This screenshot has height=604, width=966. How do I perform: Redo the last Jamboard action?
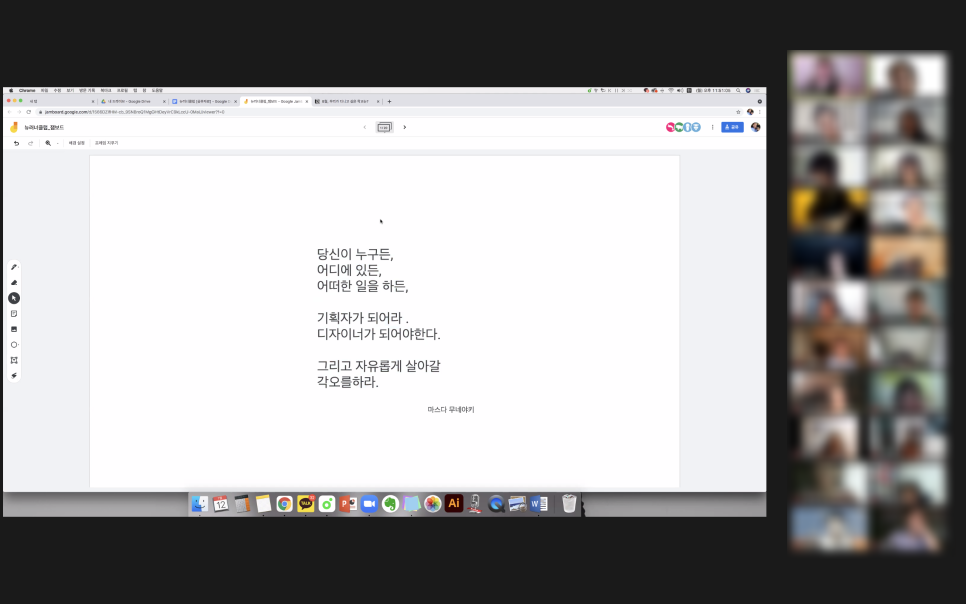coord(30,143)
